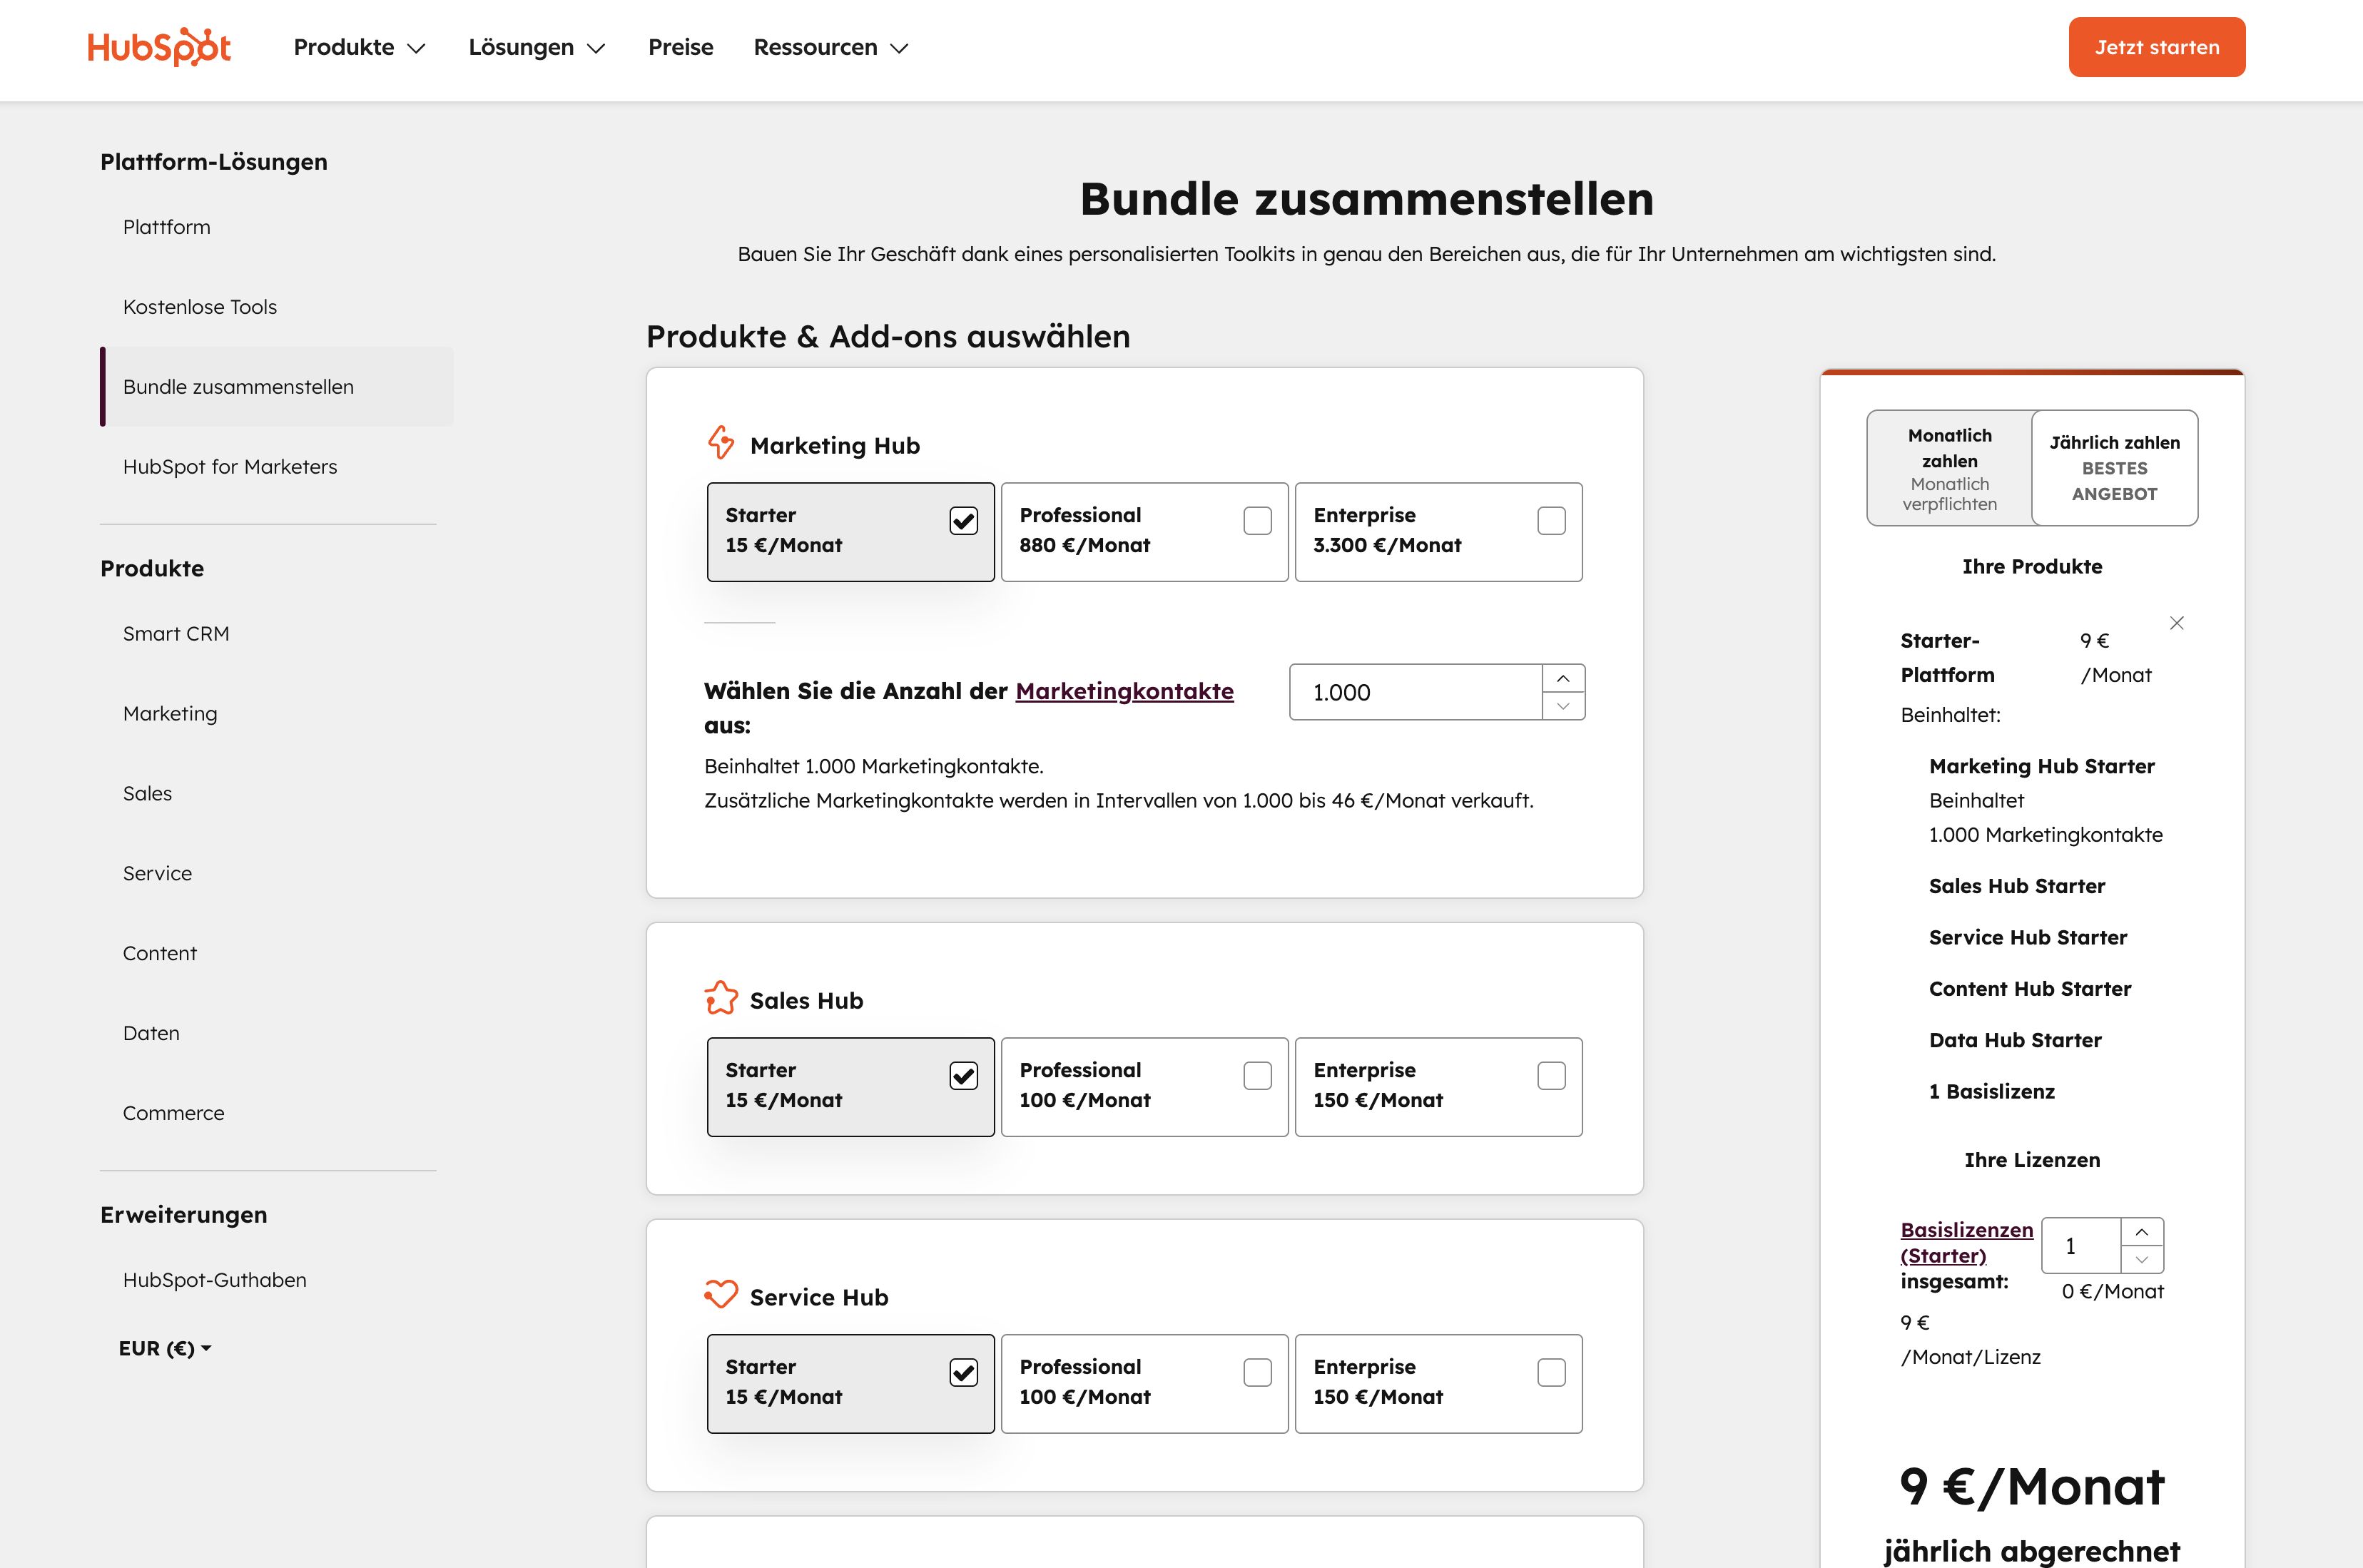
Task: Open the Ressourcen dropdown menu
Action: click(829, 47)
